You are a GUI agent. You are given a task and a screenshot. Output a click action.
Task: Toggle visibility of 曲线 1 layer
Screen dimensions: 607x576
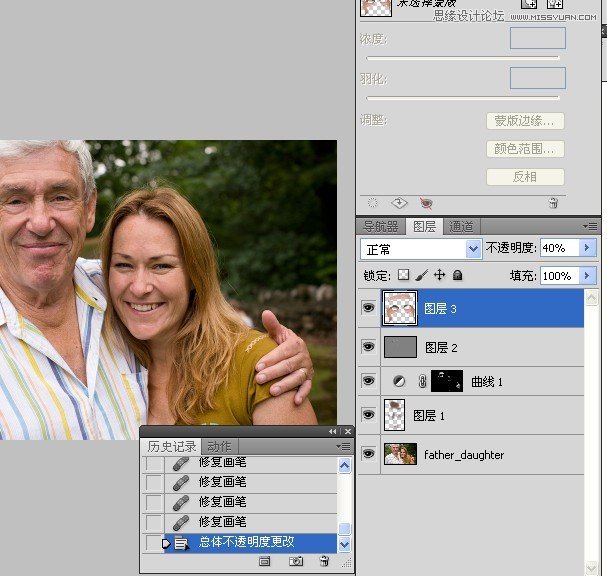(369, 381)
